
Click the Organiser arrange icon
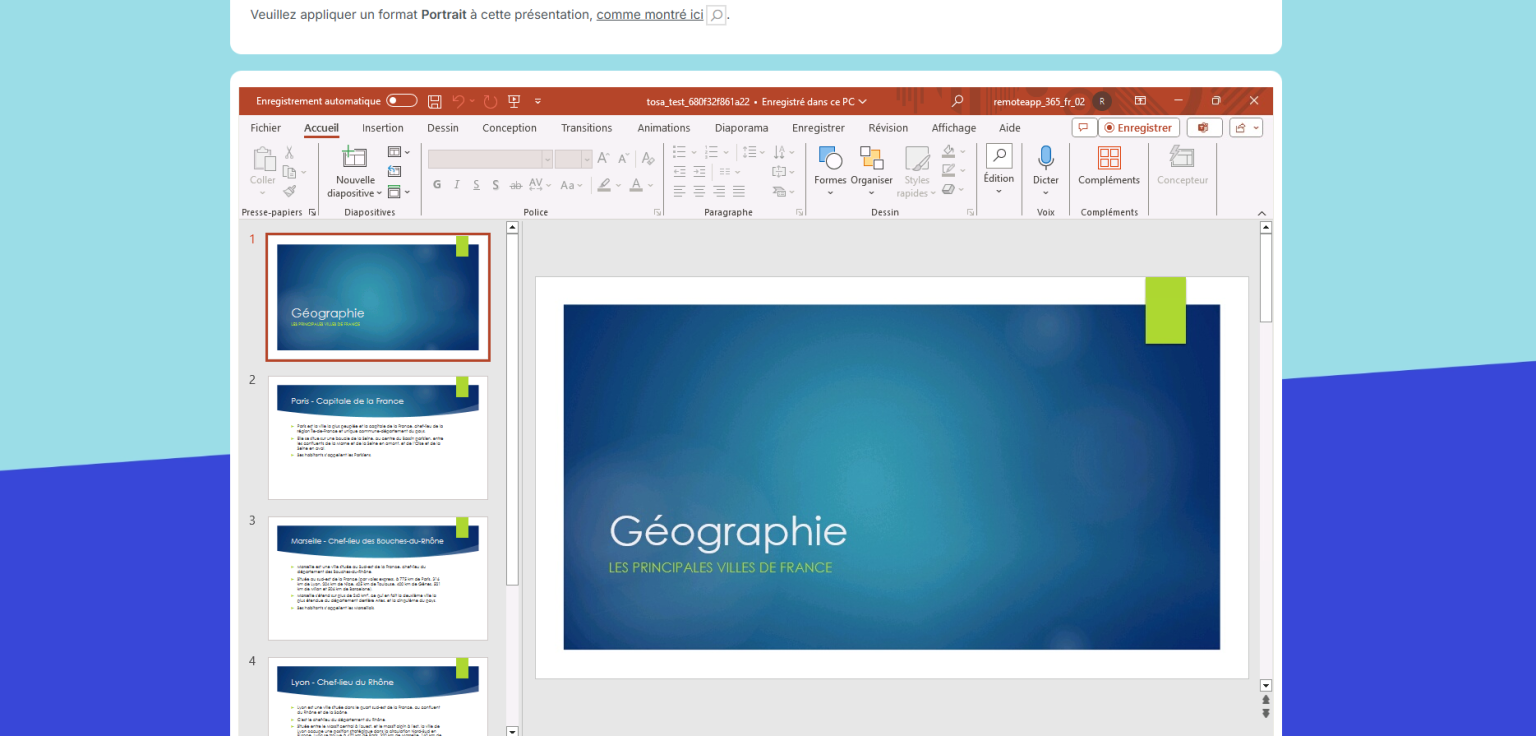coord(871,158)
